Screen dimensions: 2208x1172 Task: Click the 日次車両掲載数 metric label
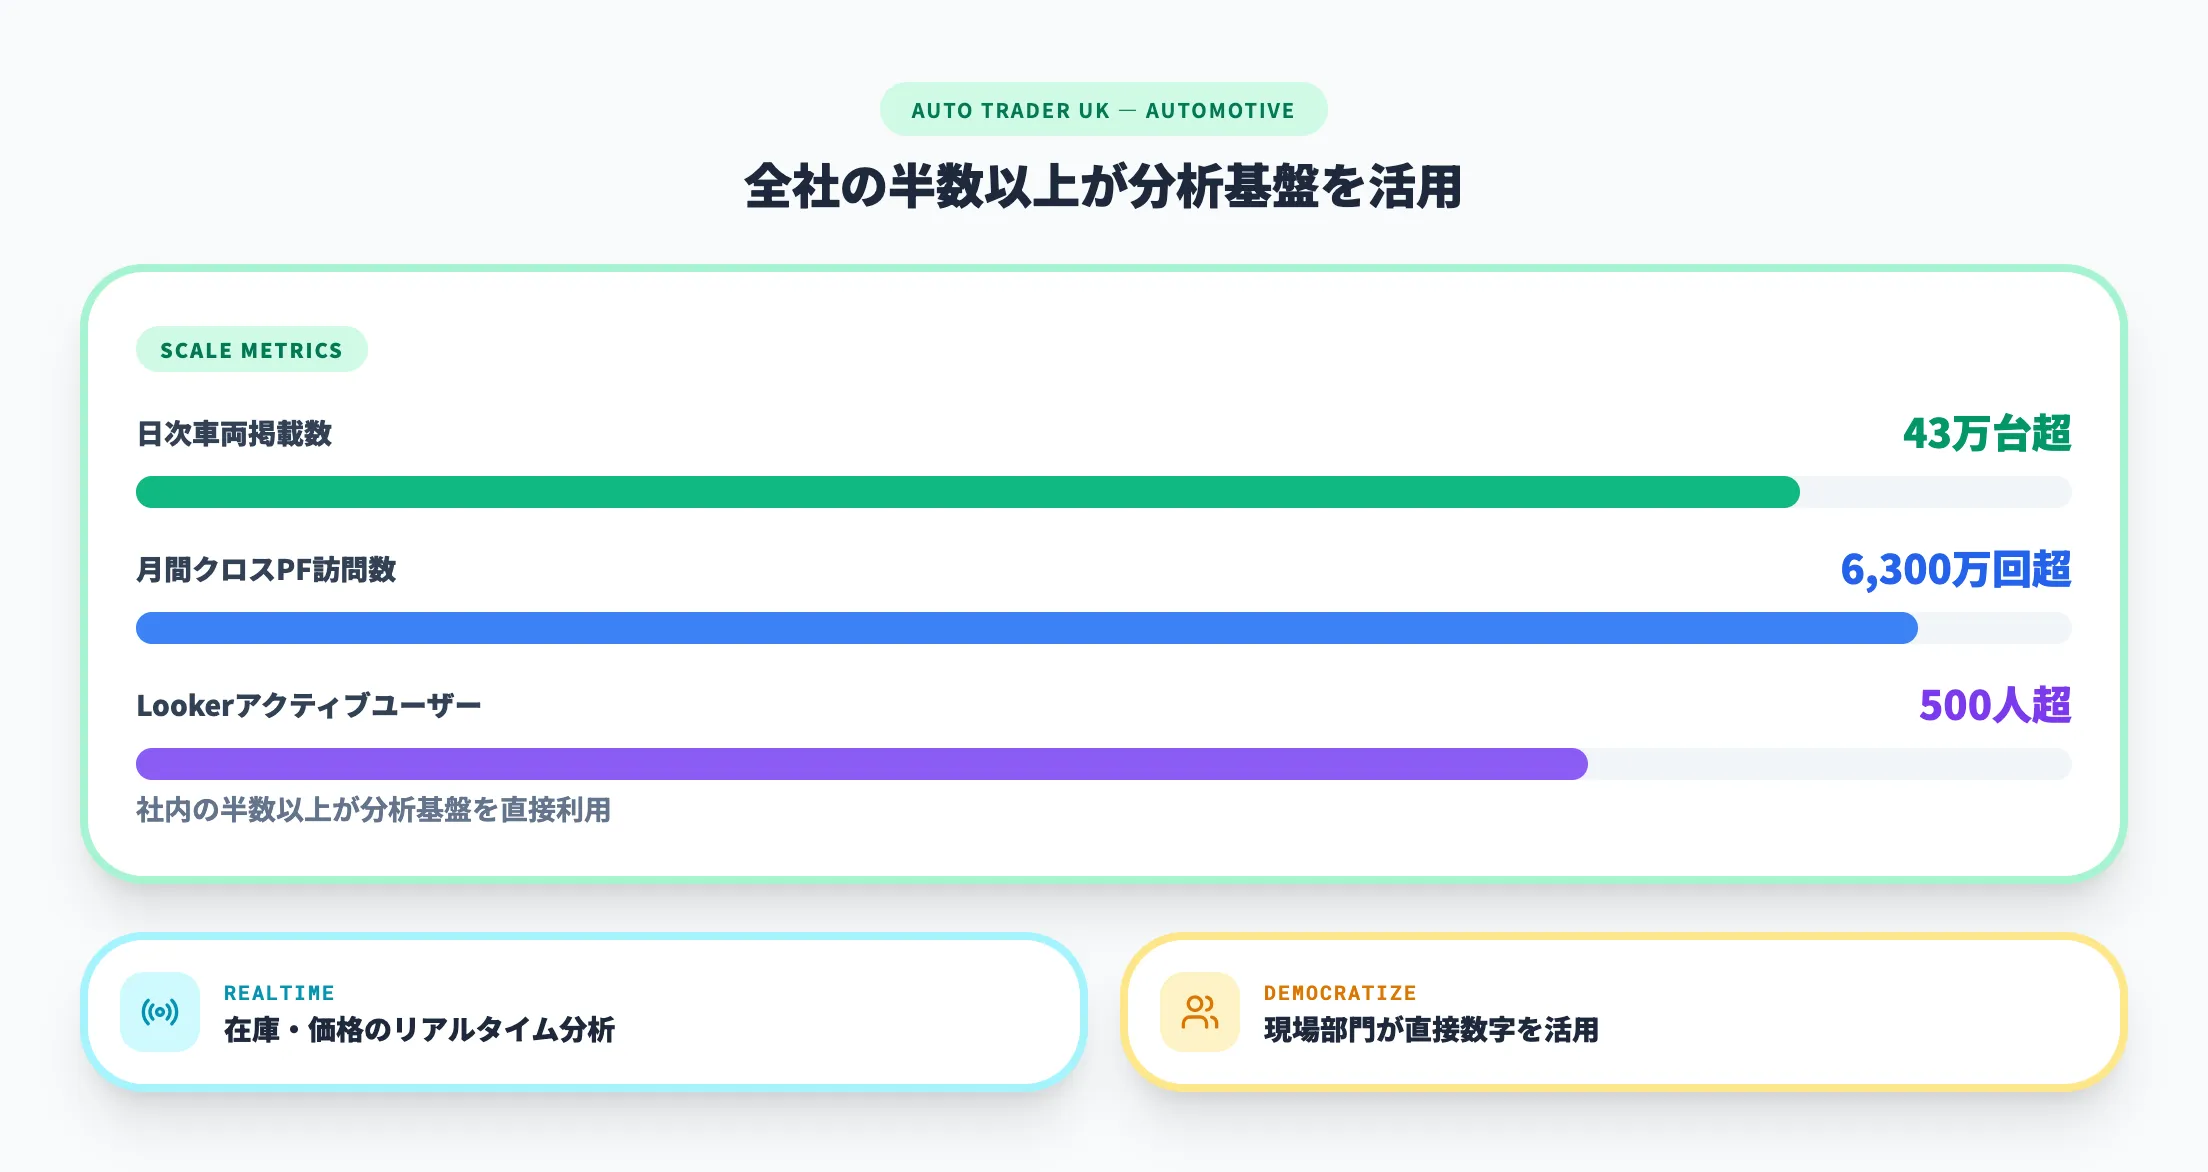[234, 434]
